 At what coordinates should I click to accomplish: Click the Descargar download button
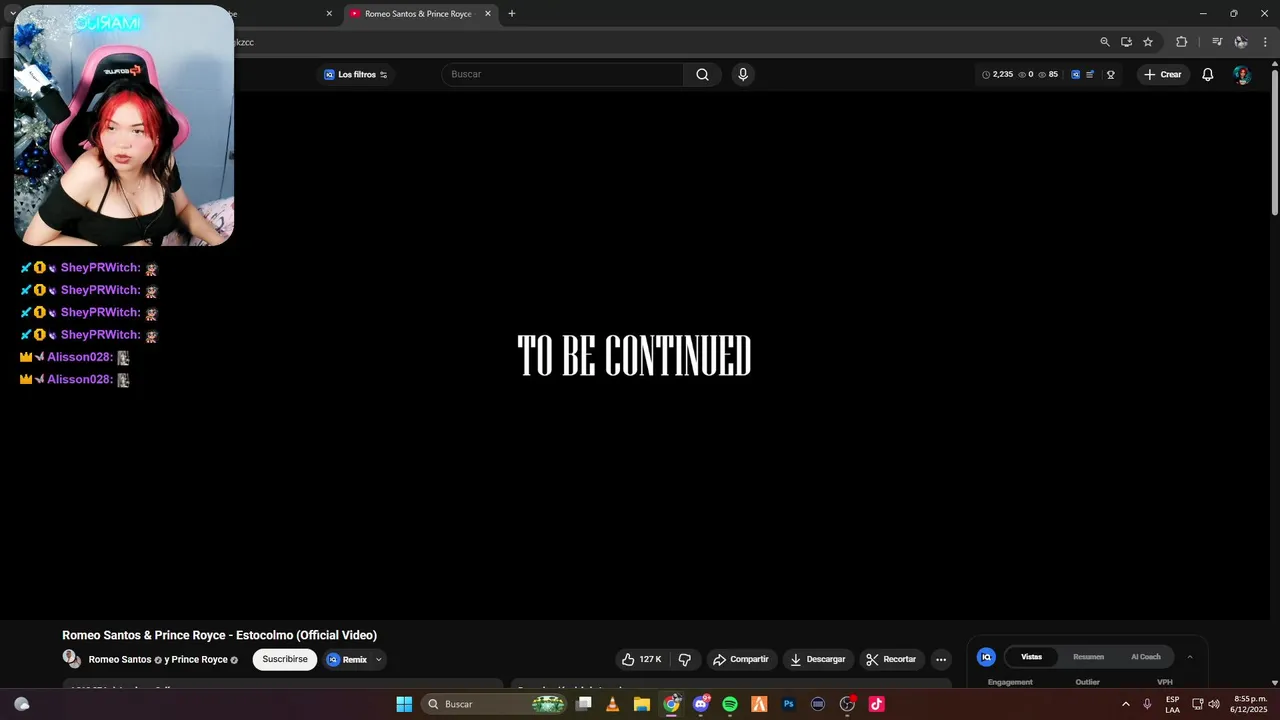tap(818, 660)
